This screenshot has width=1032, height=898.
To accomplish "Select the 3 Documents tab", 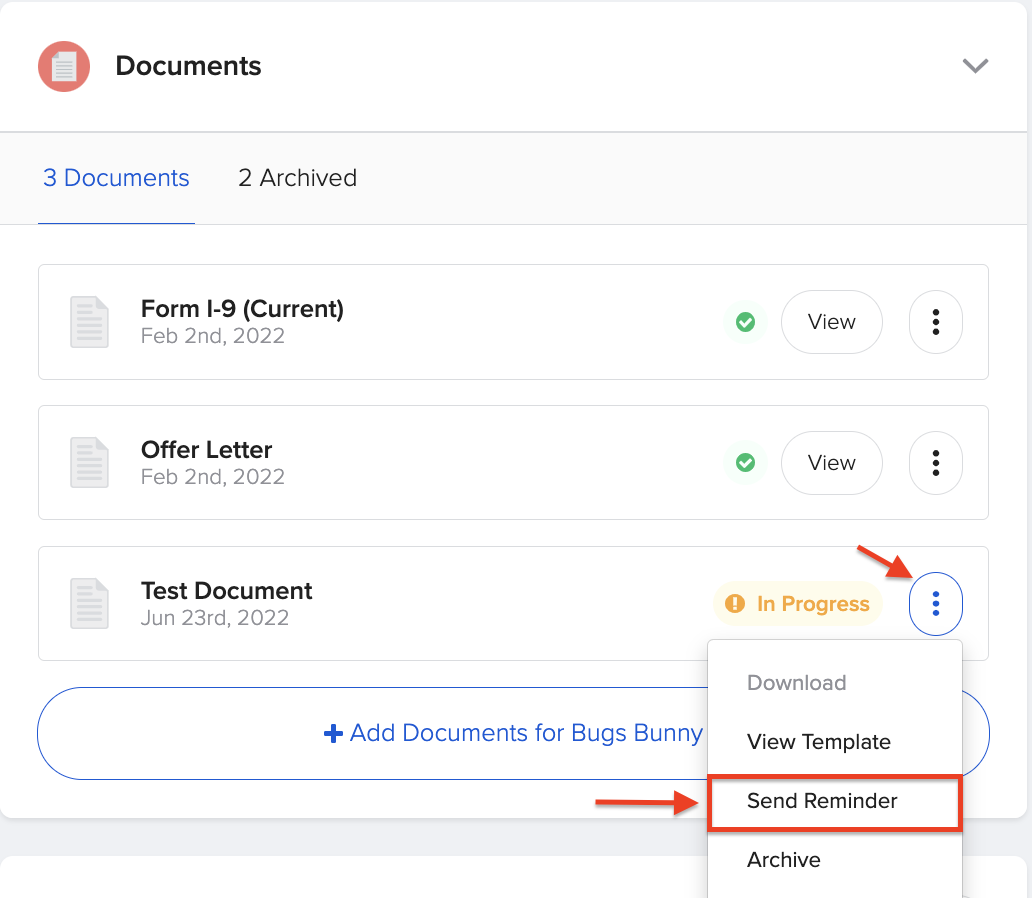I will pos(116,177).
